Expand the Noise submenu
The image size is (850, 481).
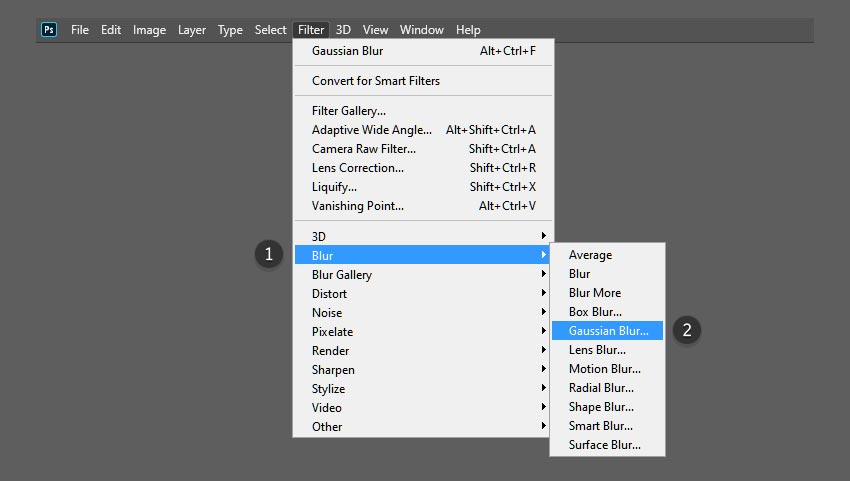(327, 313)
